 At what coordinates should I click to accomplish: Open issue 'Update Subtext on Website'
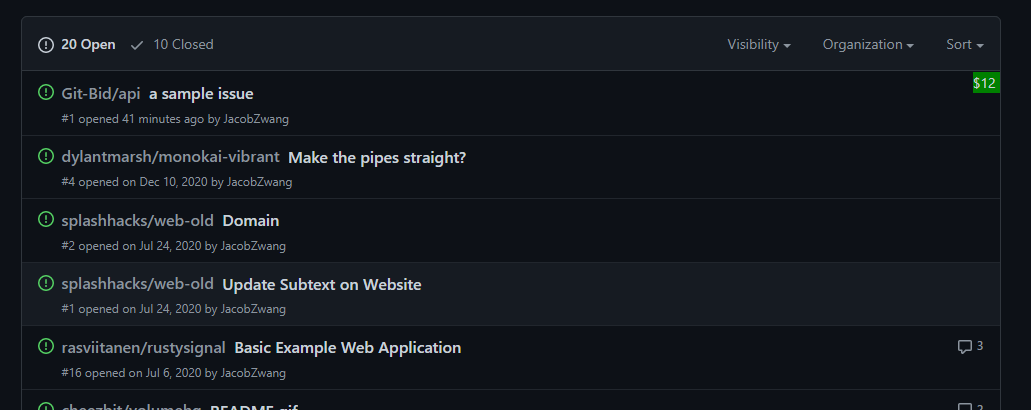322,285
